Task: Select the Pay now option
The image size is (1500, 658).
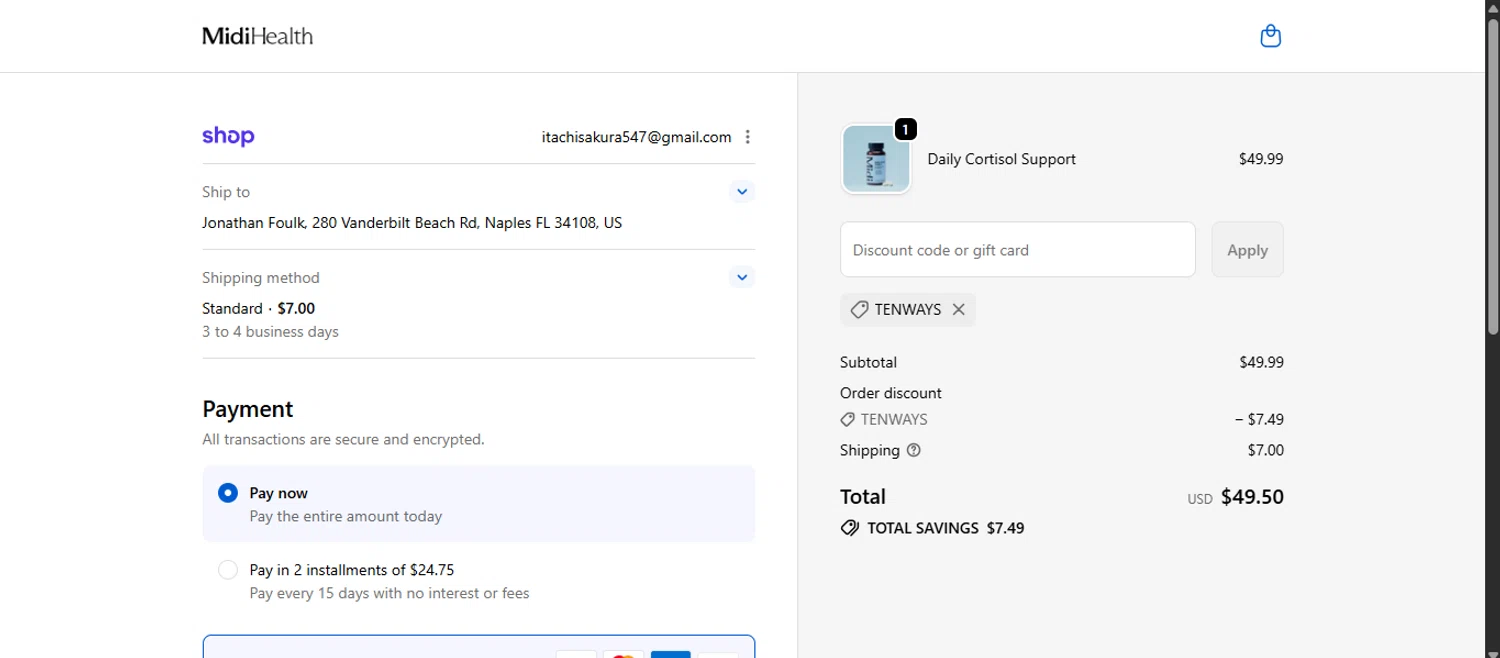Action: [x=228, y=493]
